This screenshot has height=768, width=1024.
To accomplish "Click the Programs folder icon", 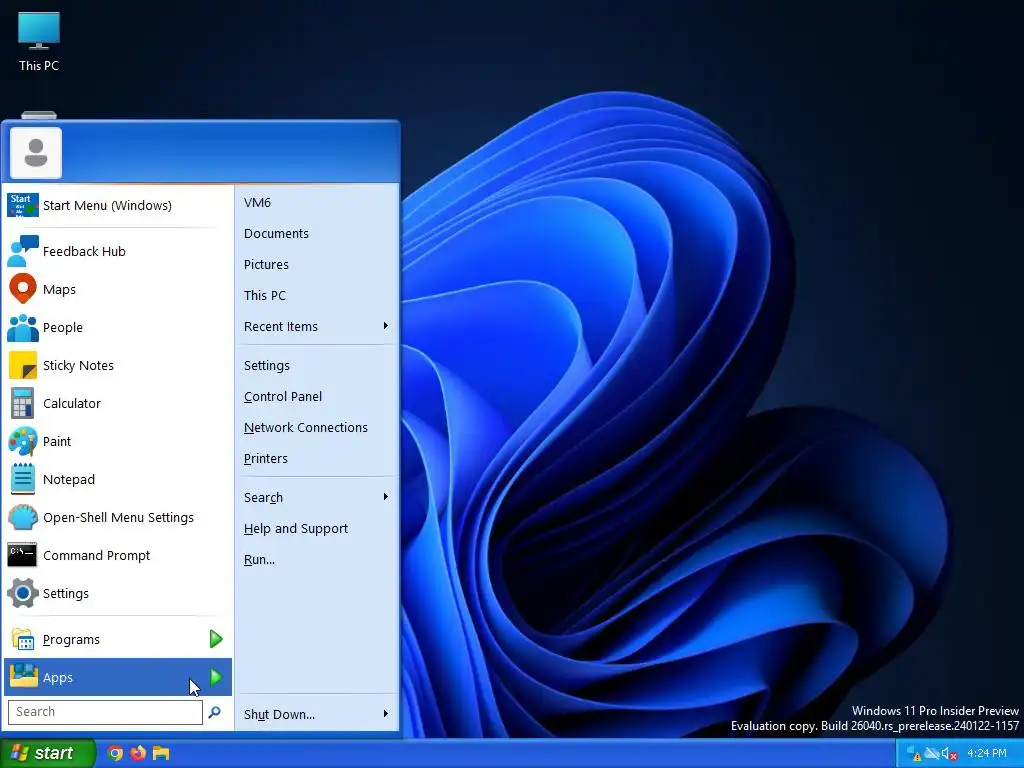I will [x=23, y=639].
